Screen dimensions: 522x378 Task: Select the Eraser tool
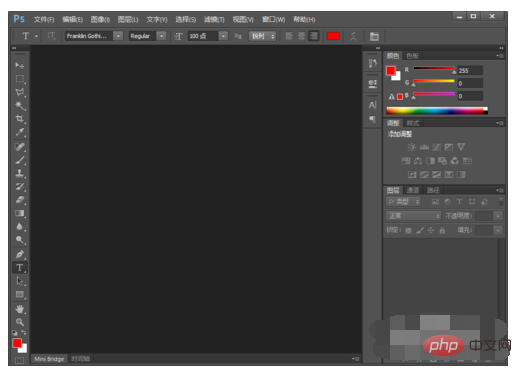coord(20,200)
